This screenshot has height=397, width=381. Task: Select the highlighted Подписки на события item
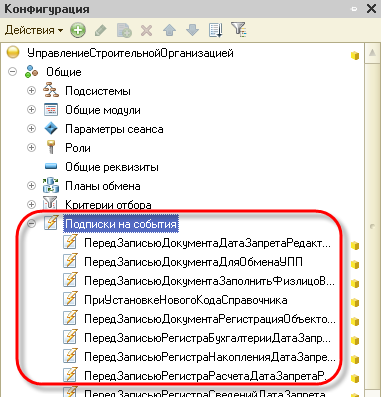[x=121, y=224]
